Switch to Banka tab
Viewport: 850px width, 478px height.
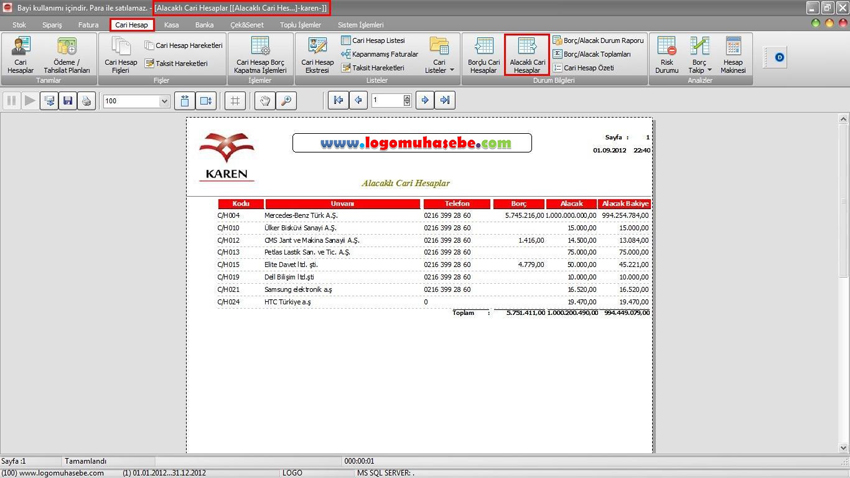click(204, 25)
